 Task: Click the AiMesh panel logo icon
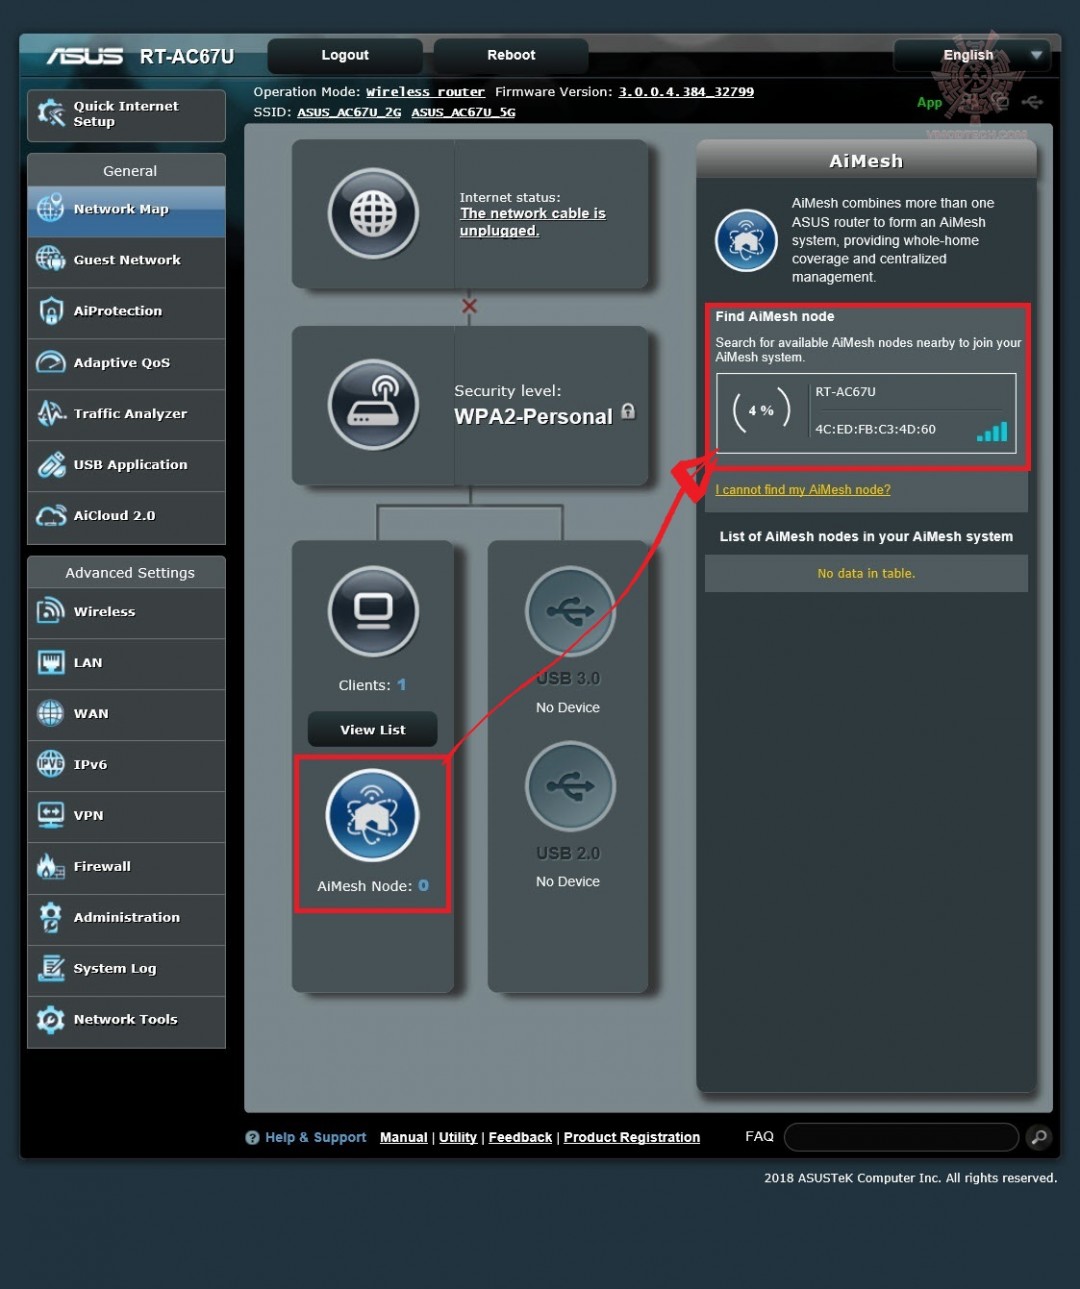(x=746, y=240)
